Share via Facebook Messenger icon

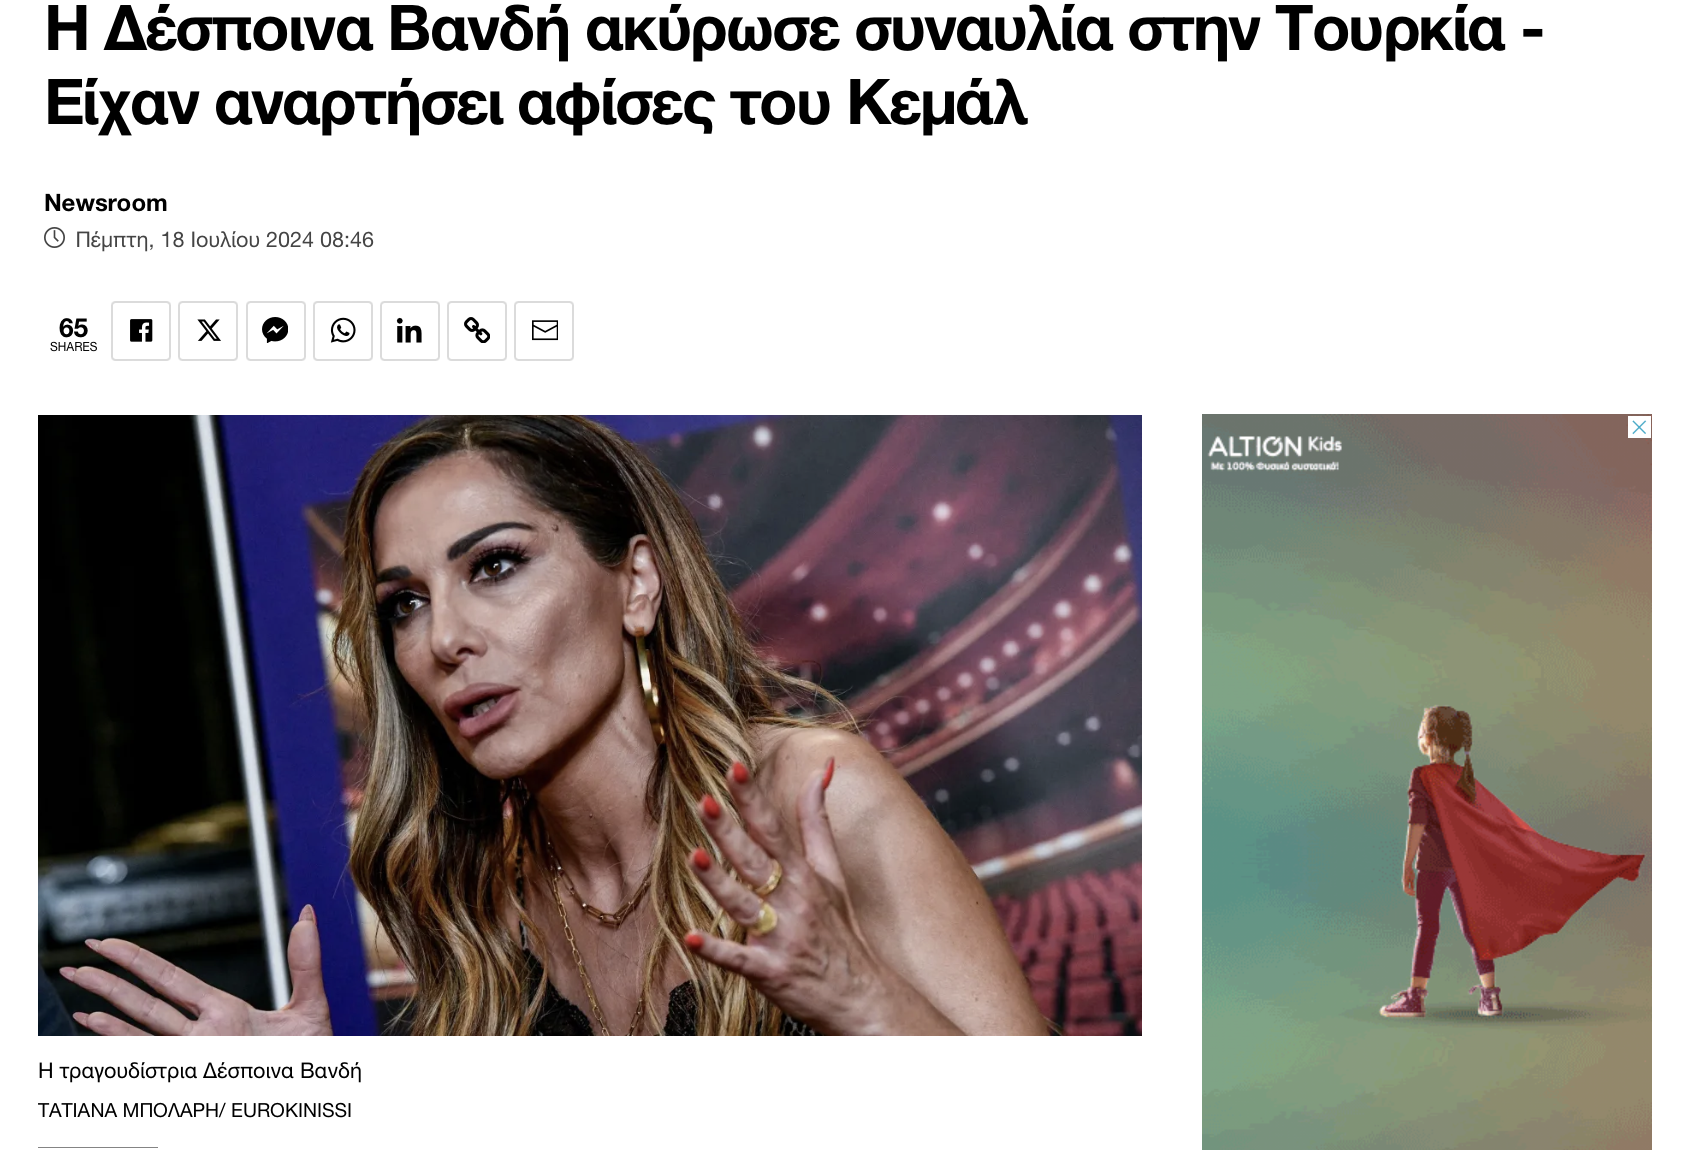coord(276,331)
